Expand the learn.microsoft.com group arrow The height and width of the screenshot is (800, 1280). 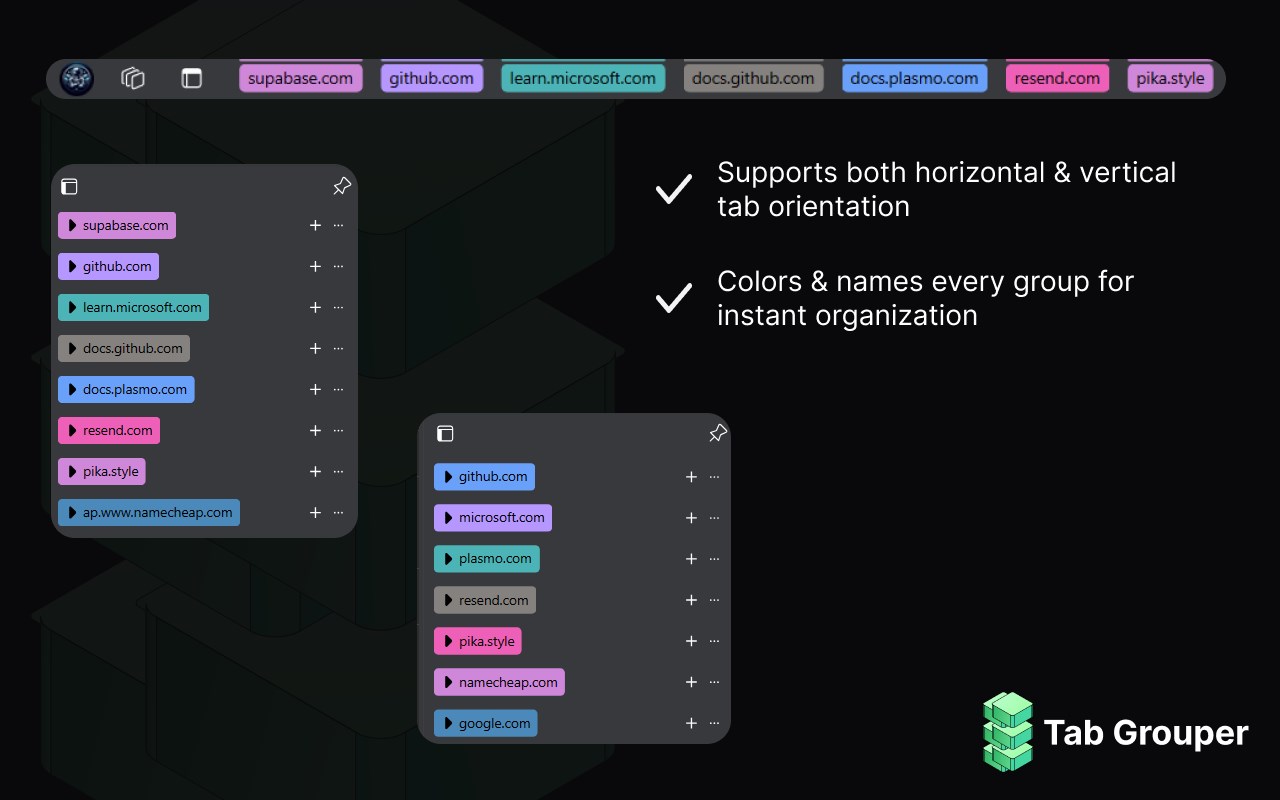72,308
